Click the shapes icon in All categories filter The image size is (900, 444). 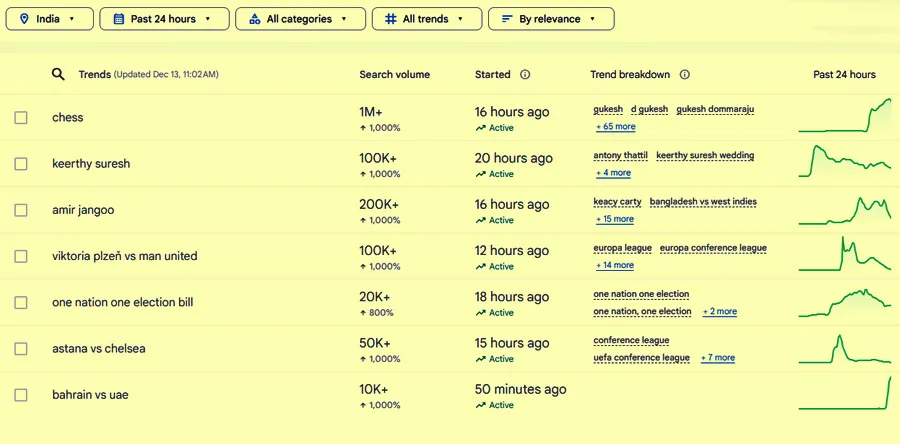coord(254,19)
